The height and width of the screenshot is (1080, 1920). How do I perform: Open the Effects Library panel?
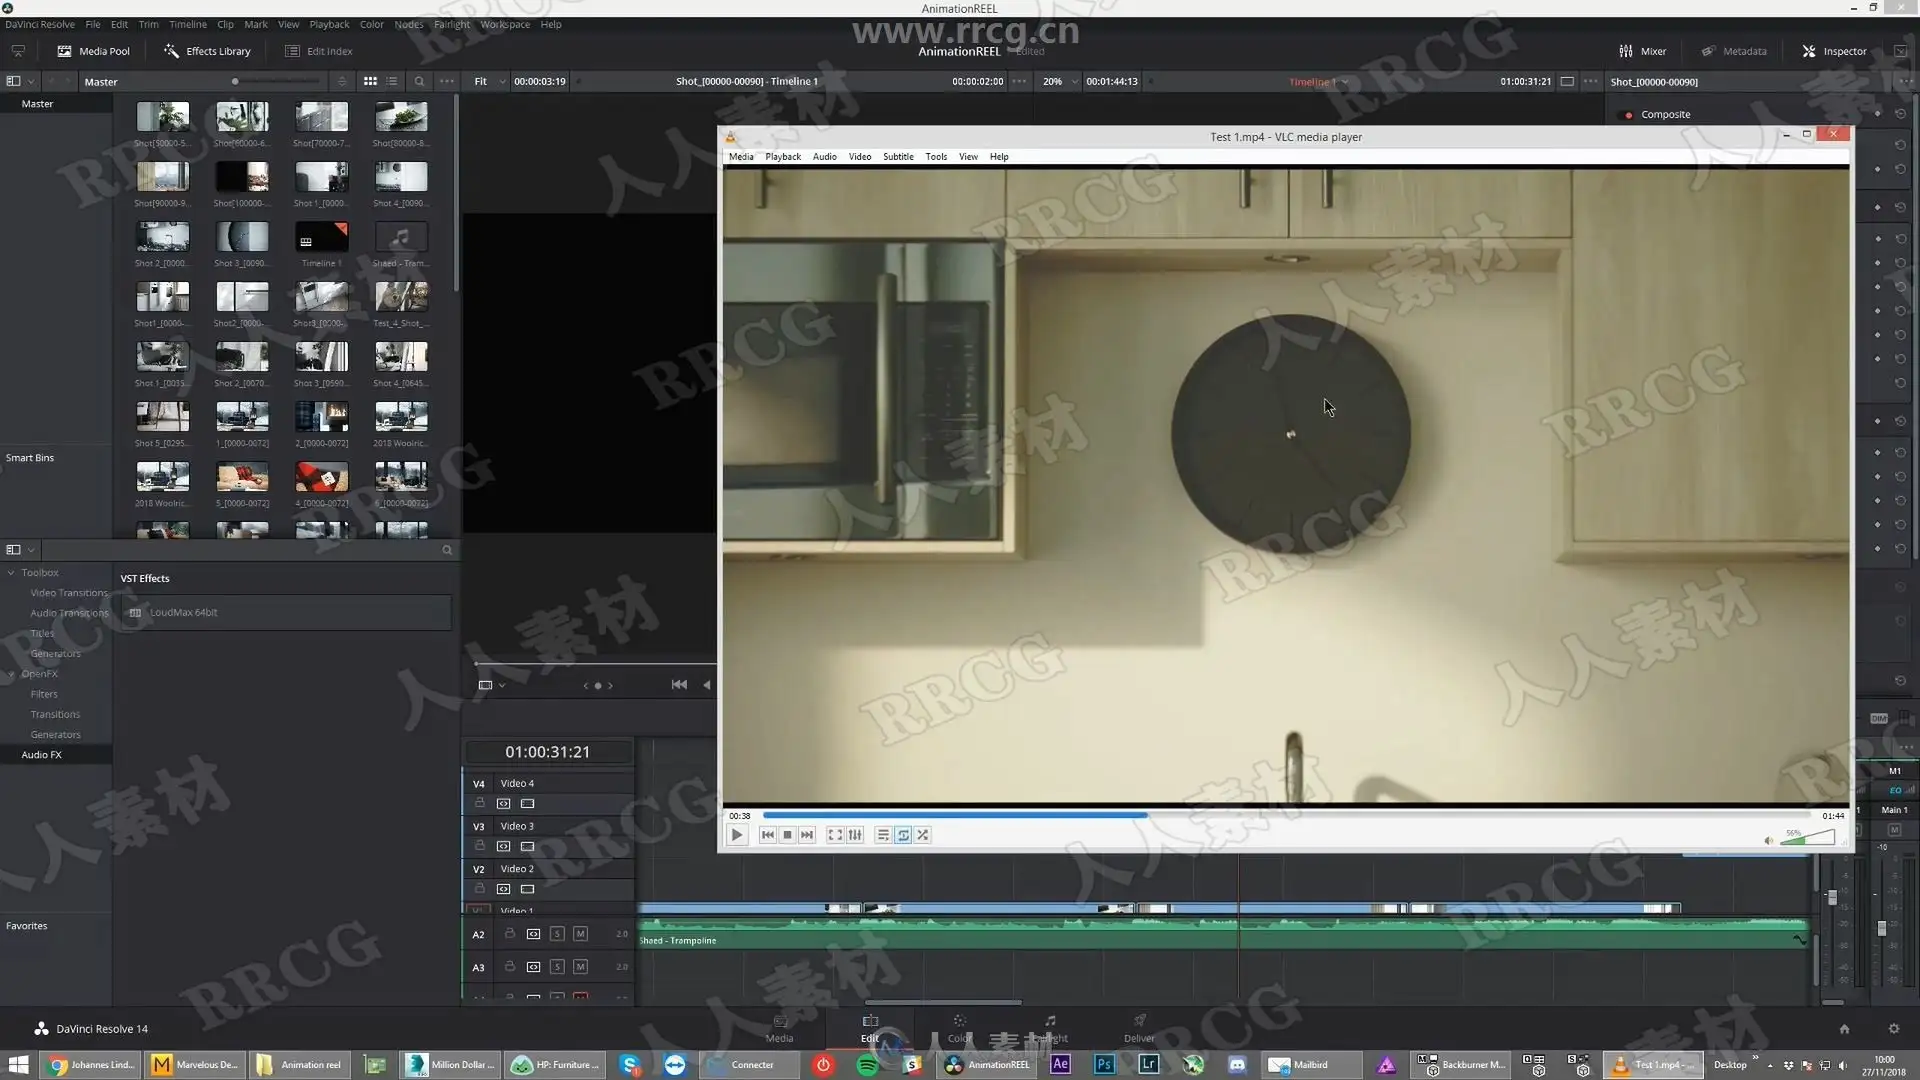tap(207, 51)
